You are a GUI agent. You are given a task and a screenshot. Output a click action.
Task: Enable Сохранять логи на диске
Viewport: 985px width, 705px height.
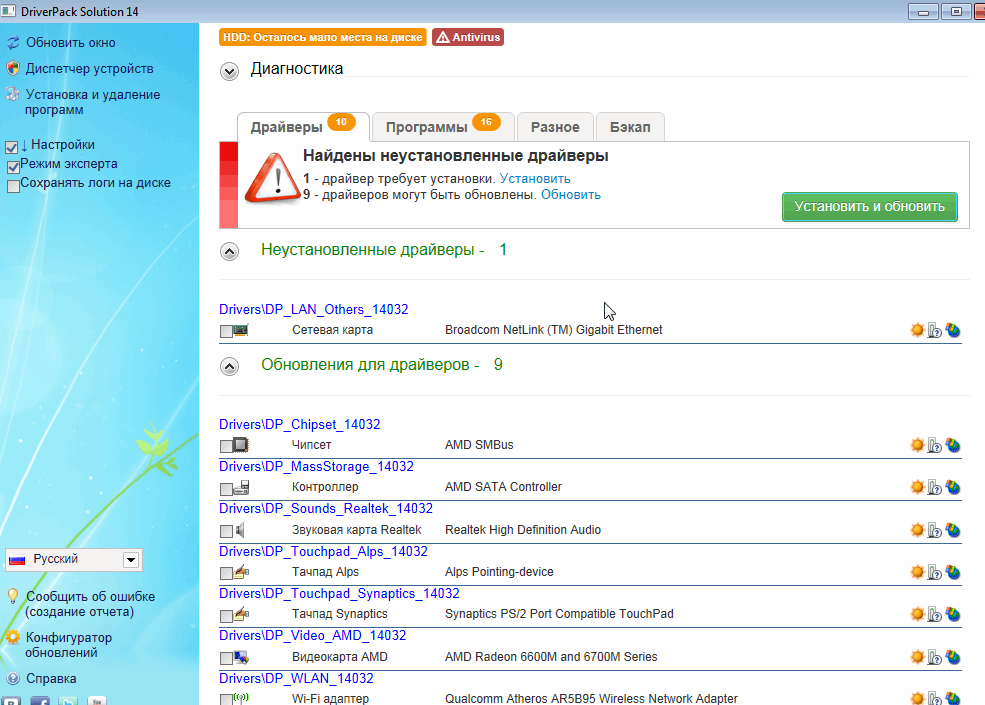13,186
